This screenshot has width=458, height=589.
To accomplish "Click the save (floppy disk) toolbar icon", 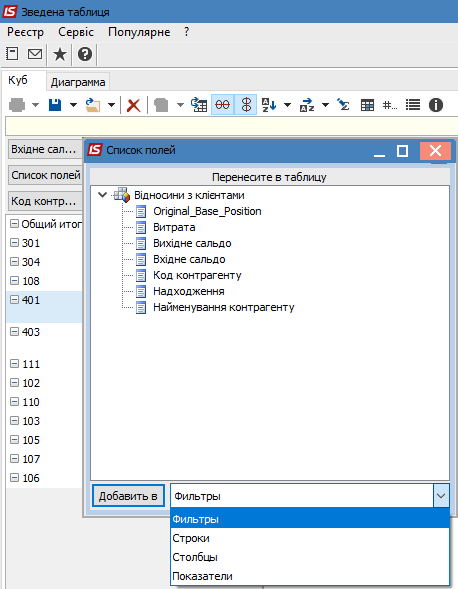I will click(55, 105).
